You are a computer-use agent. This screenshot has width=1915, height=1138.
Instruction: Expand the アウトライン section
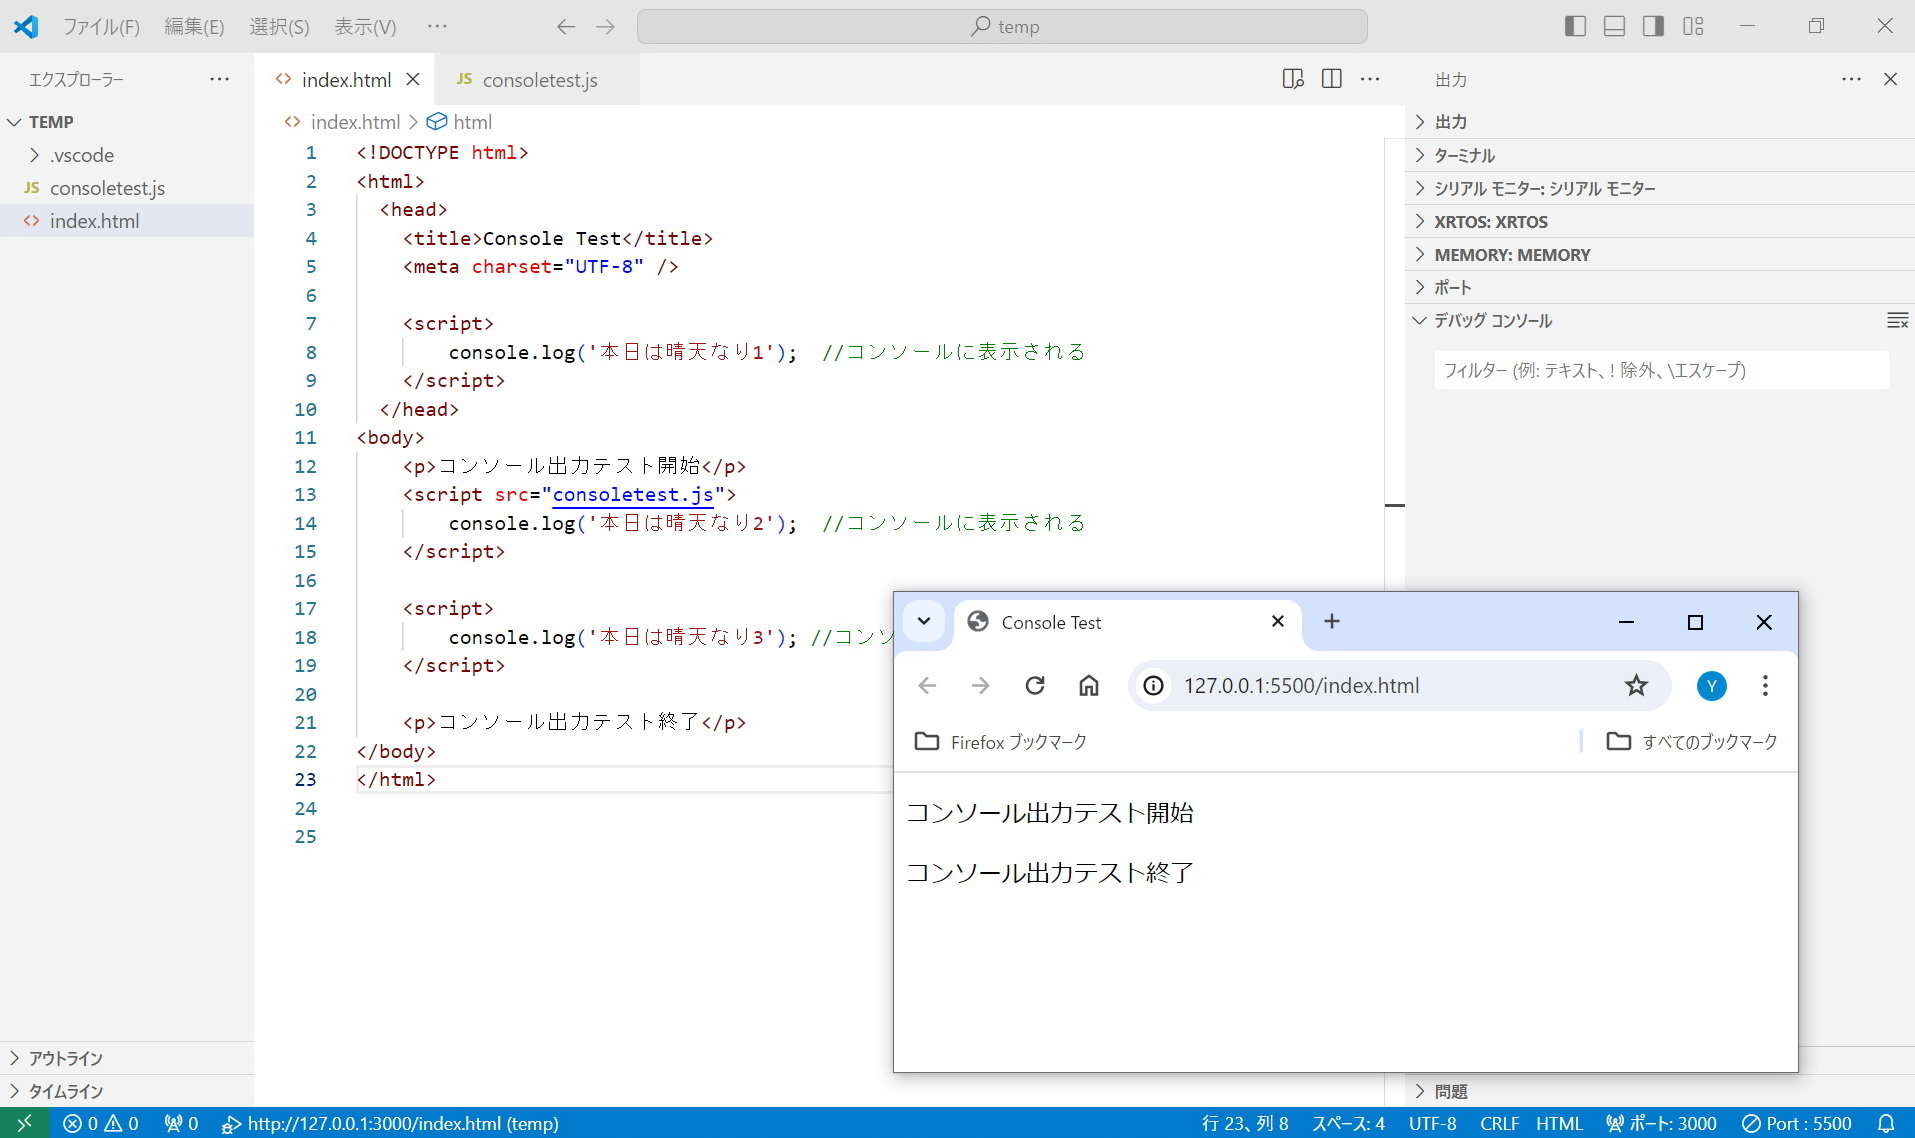coord(127,1058)
